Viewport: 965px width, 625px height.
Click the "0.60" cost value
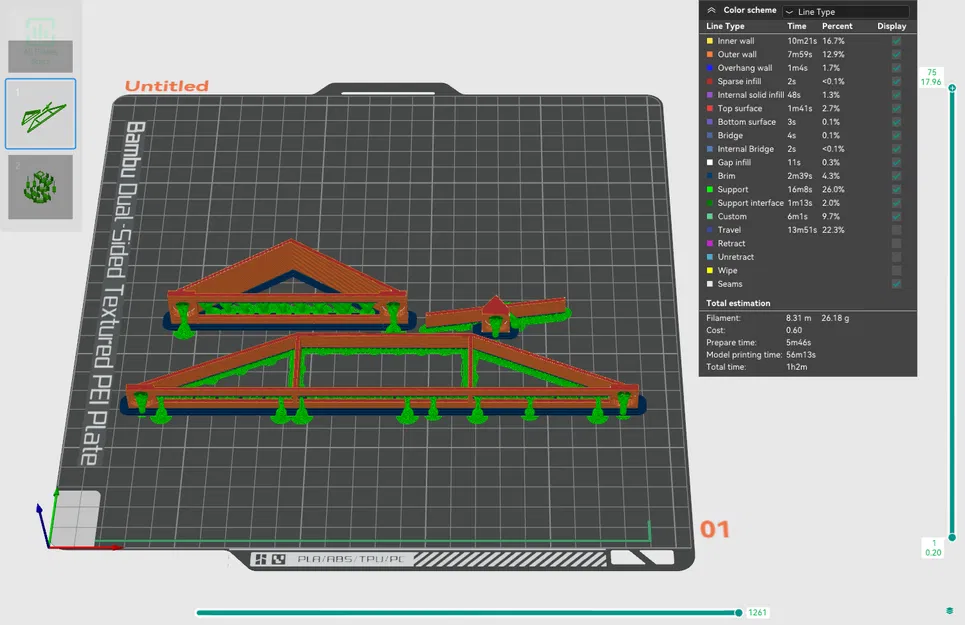click(x=794, y=330)
